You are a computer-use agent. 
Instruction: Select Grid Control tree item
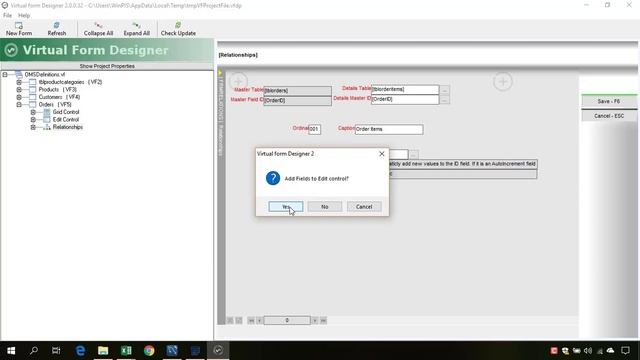(66, 112)
